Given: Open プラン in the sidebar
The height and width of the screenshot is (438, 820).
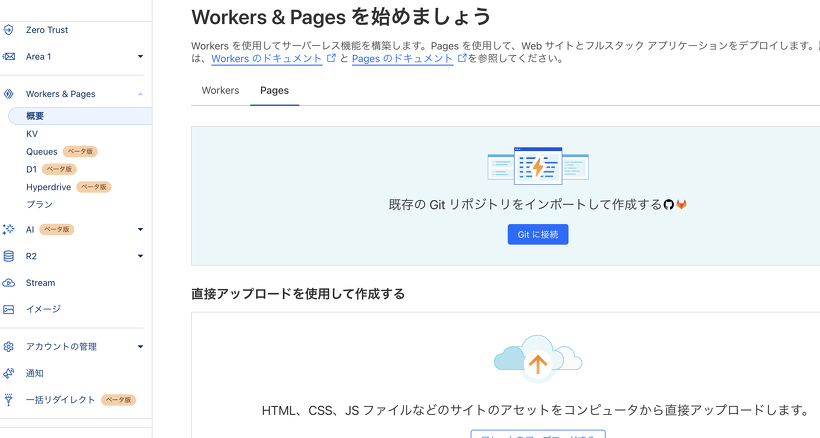Looking at the screenshot, I should (x=39, y=204).
